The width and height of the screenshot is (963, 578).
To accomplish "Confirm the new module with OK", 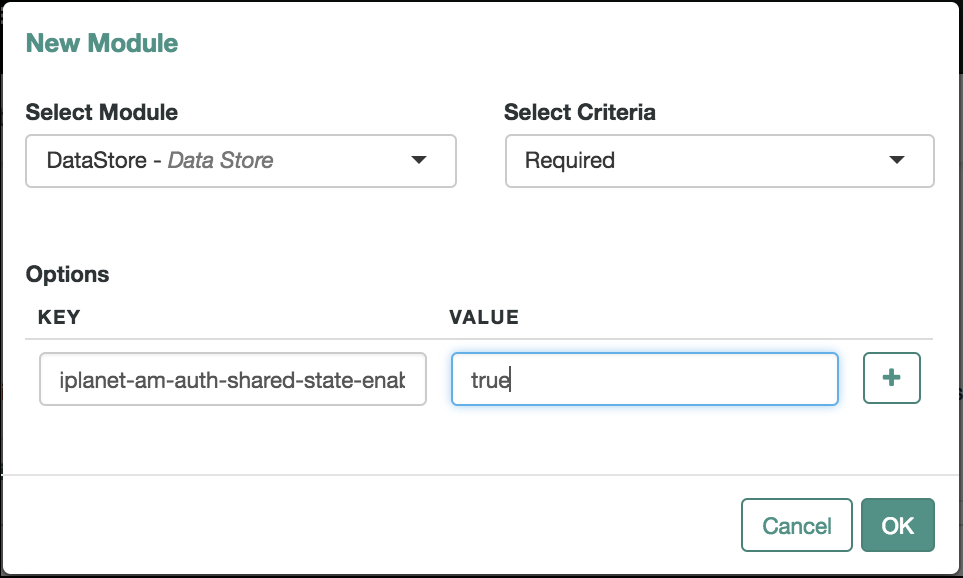I will click(898, 525).
